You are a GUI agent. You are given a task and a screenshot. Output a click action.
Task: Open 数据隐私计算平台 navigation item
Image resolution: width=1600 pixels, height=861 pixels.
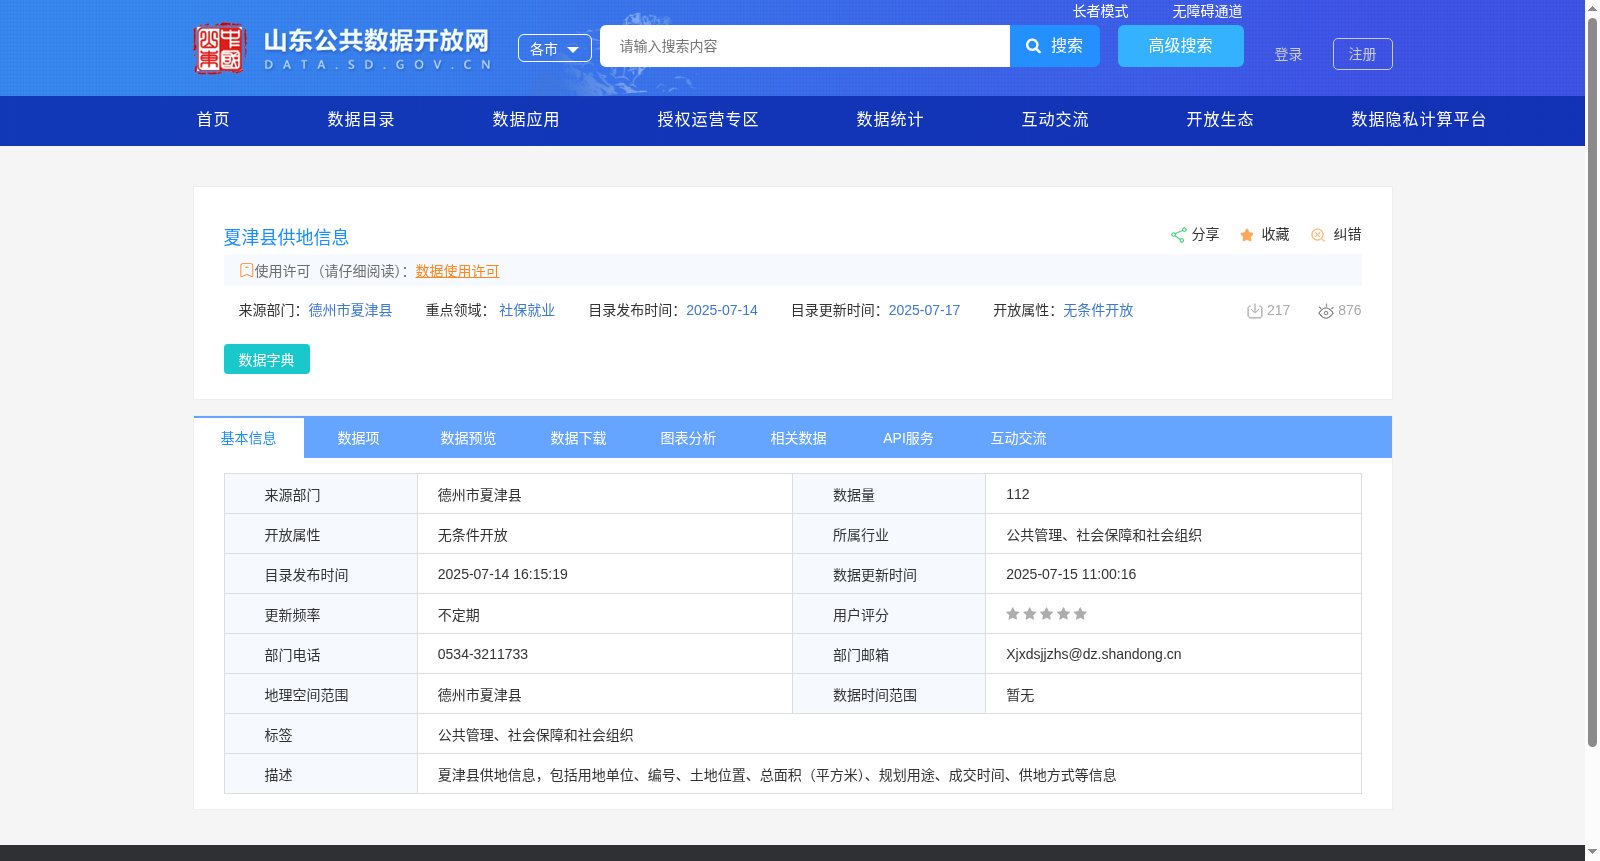click(x=1419, y=119)
